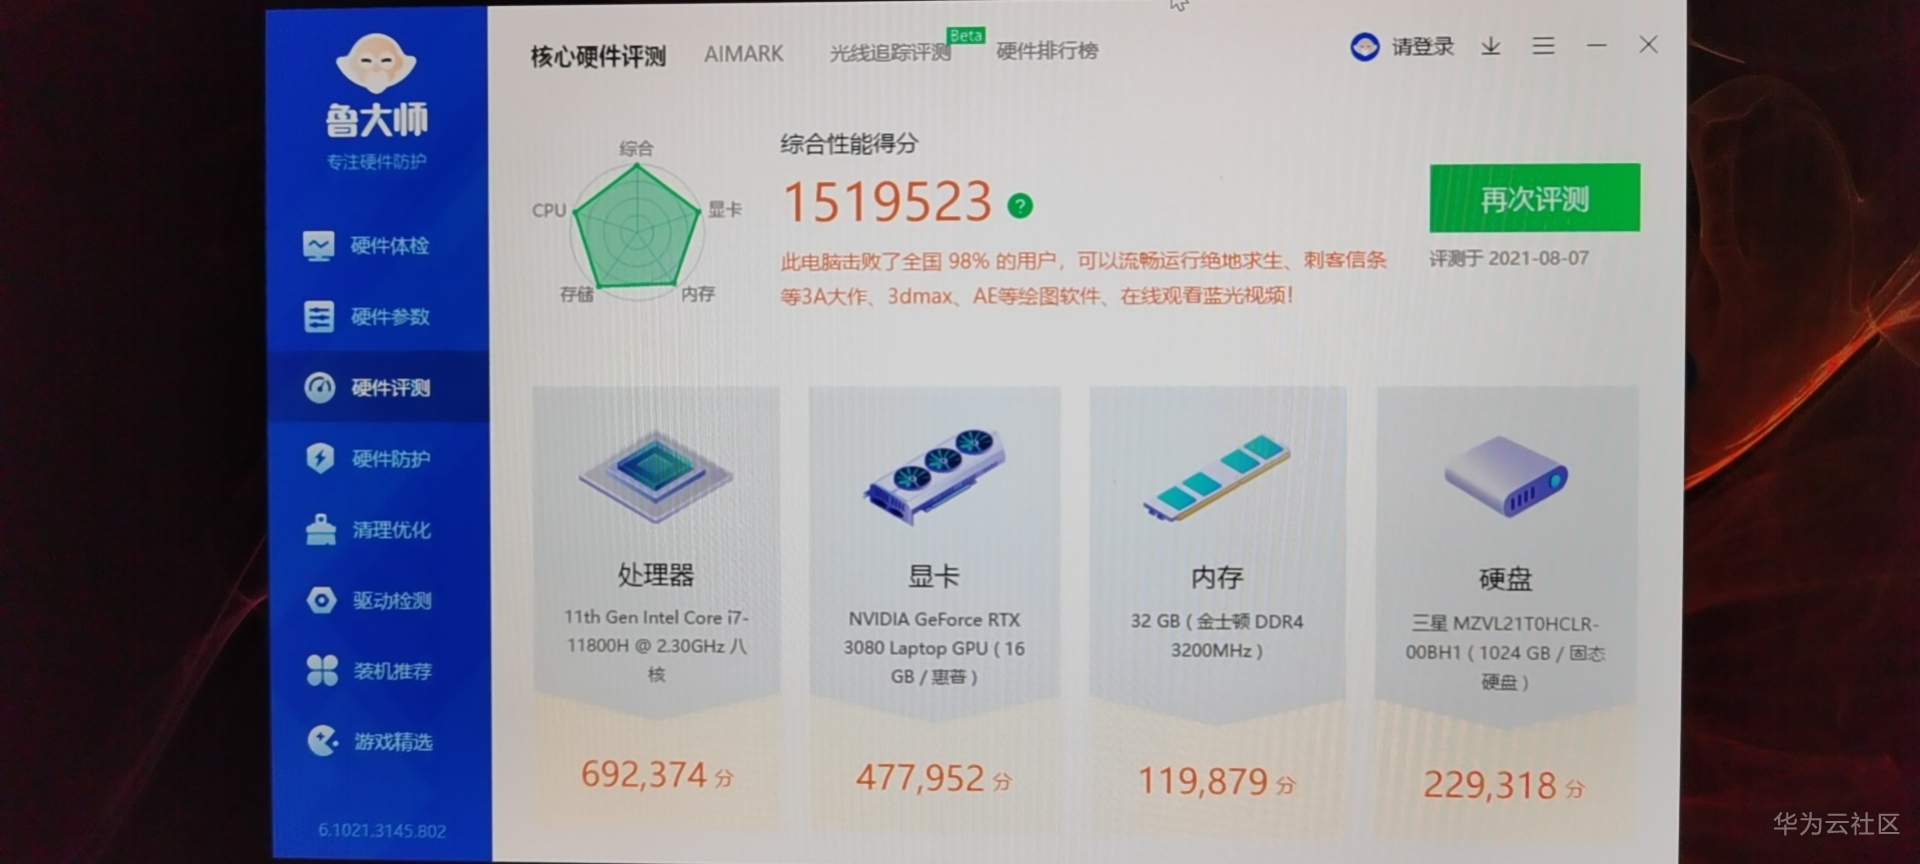Open 游戏精选 games icon
This screenshot has width=1920, height=864.
322,741
